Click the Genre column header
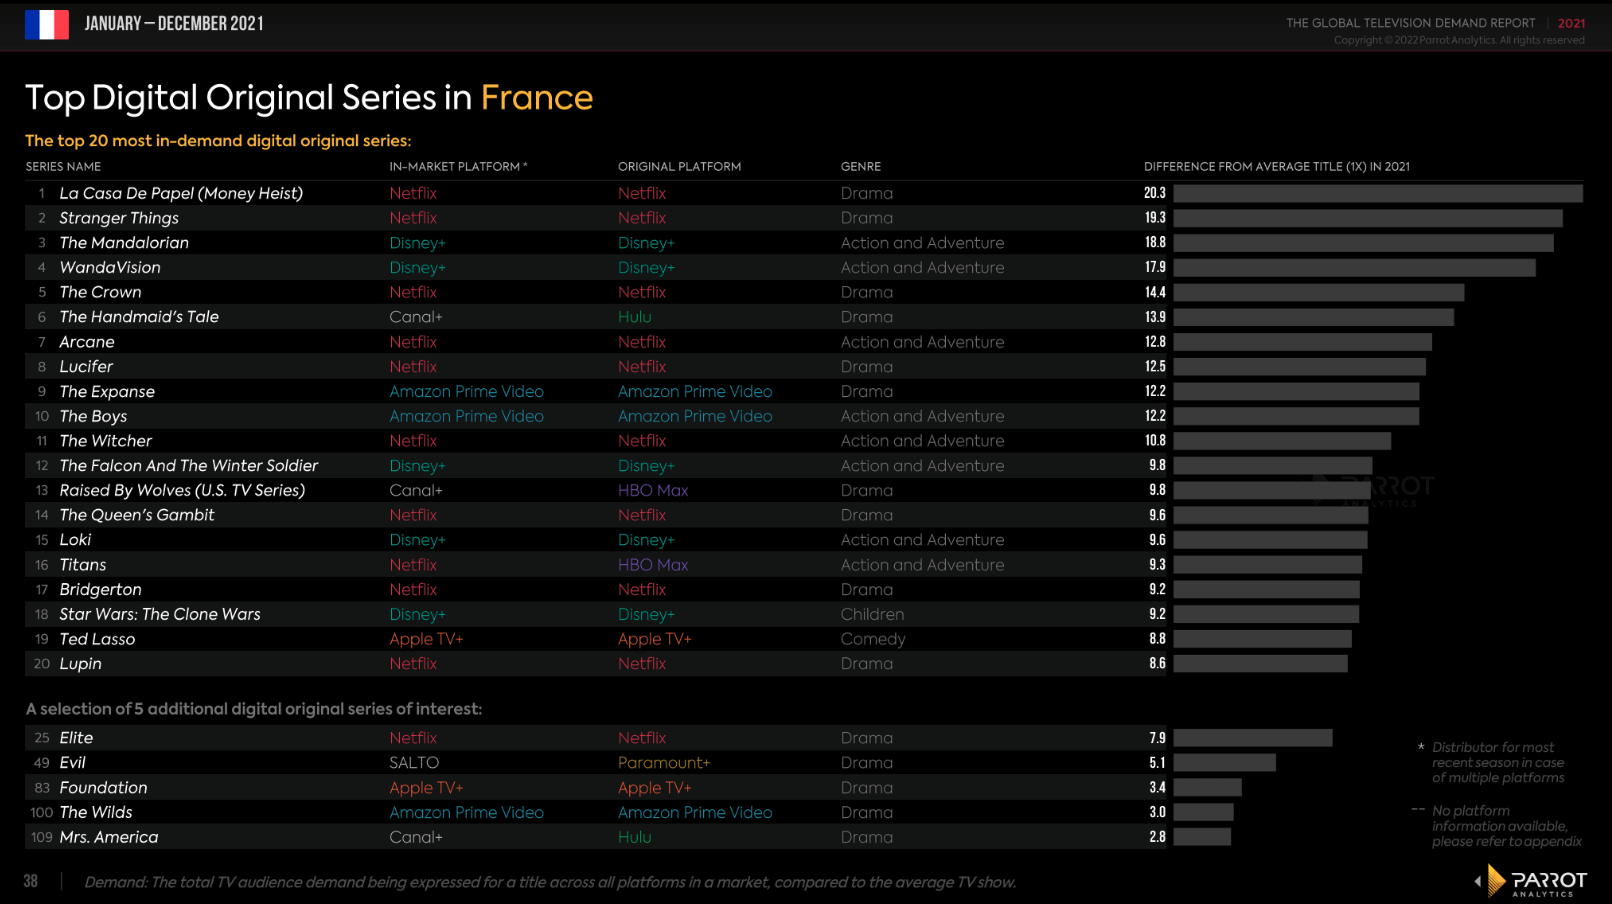This screenshot has width=1612, height=904. point(861,167)
